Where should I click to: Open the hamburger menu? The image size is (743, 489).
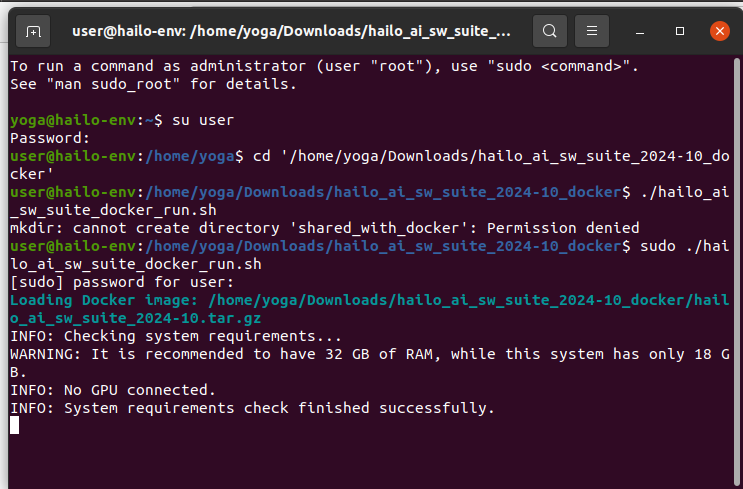593,31
